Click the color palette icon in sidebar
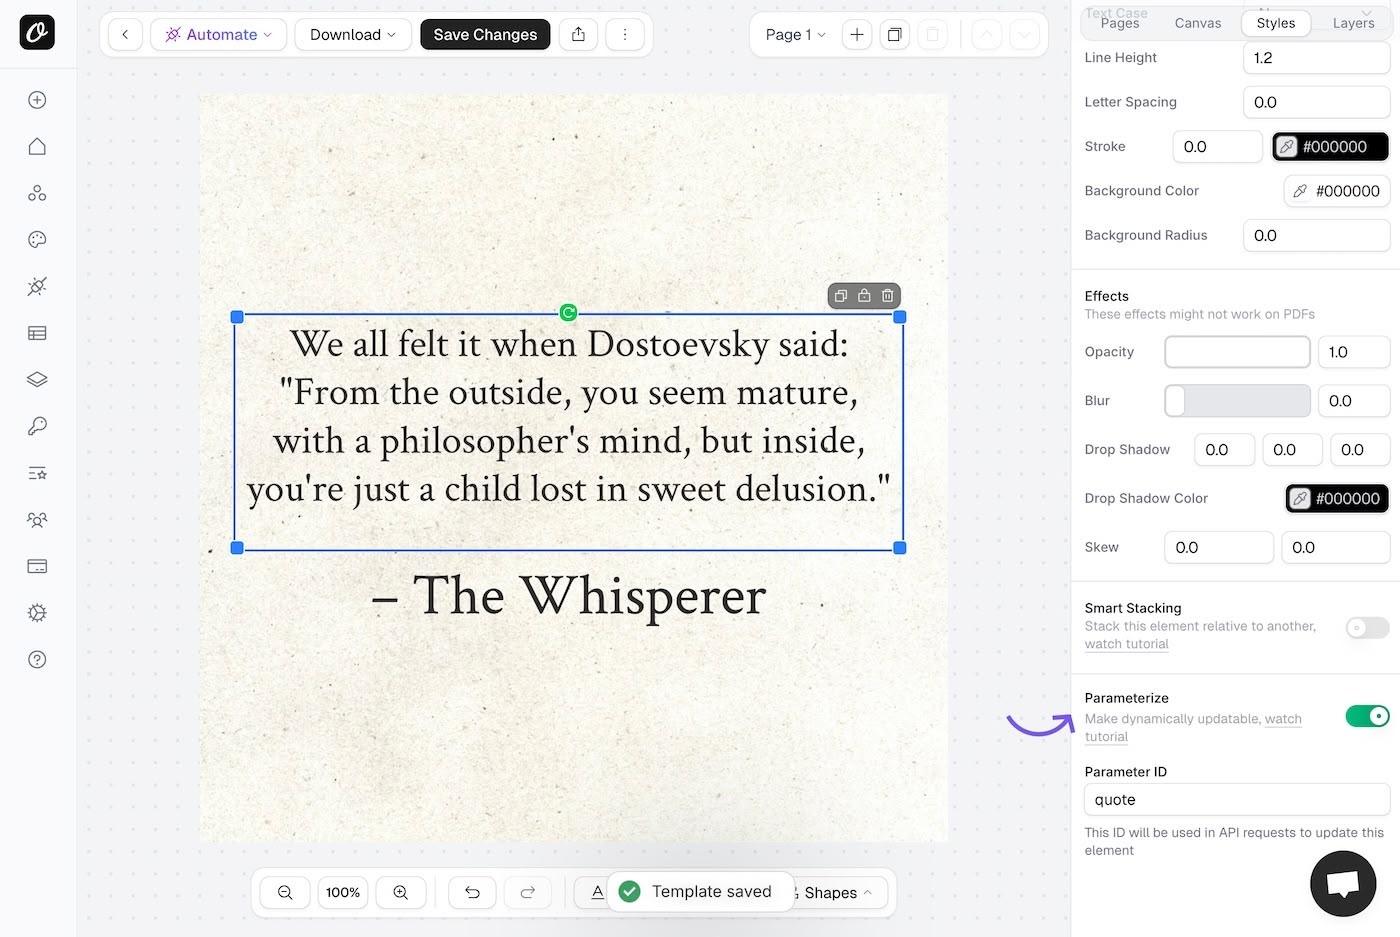Viewport: 1400px width, 937px height. pos(37,240)
